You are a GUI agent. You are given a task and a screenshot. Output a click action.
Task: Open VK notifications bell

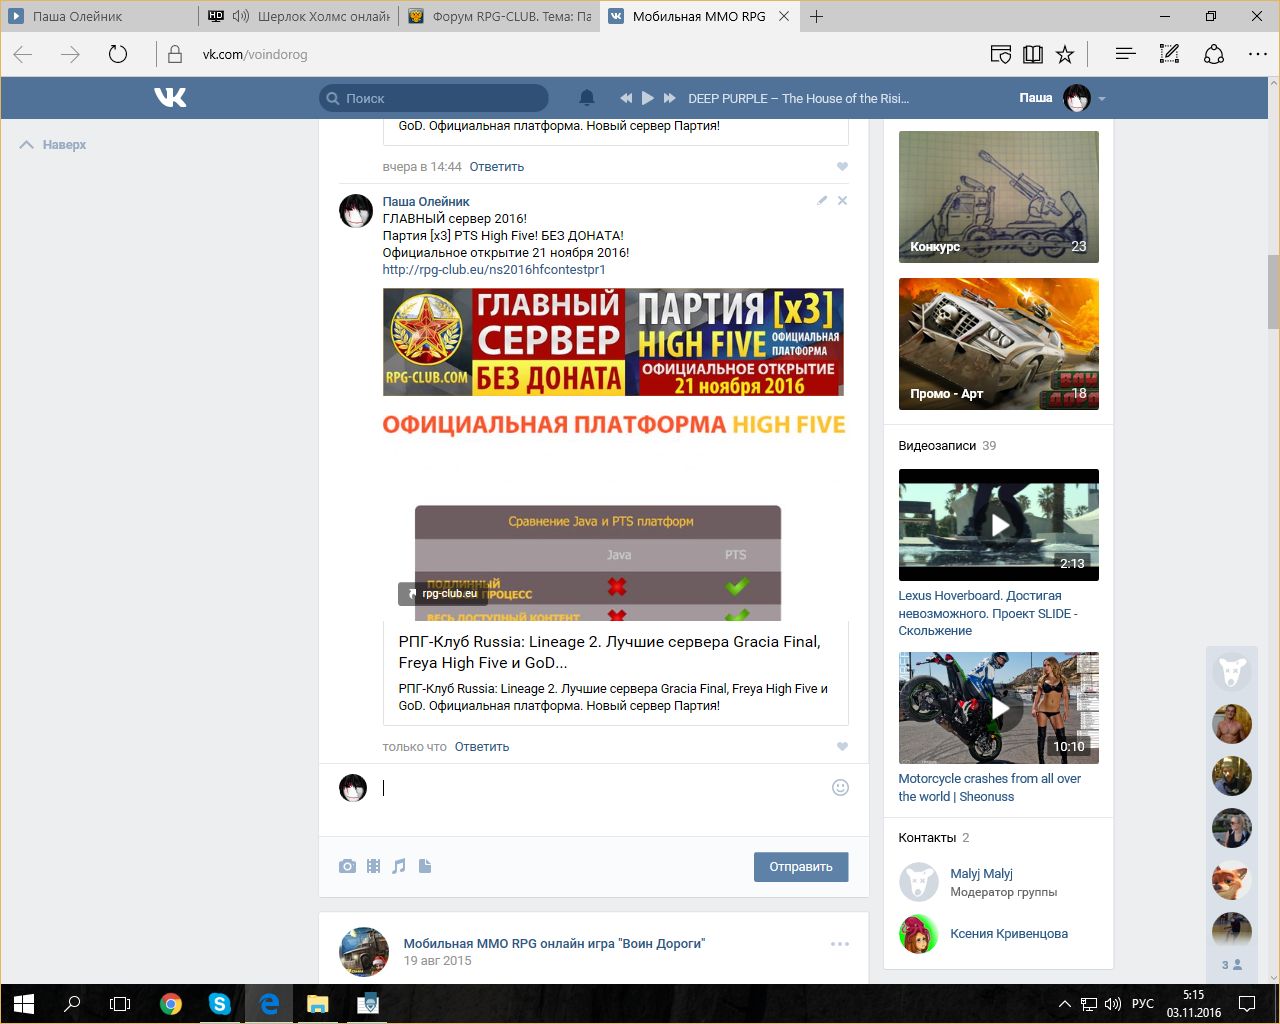(587, 98)
